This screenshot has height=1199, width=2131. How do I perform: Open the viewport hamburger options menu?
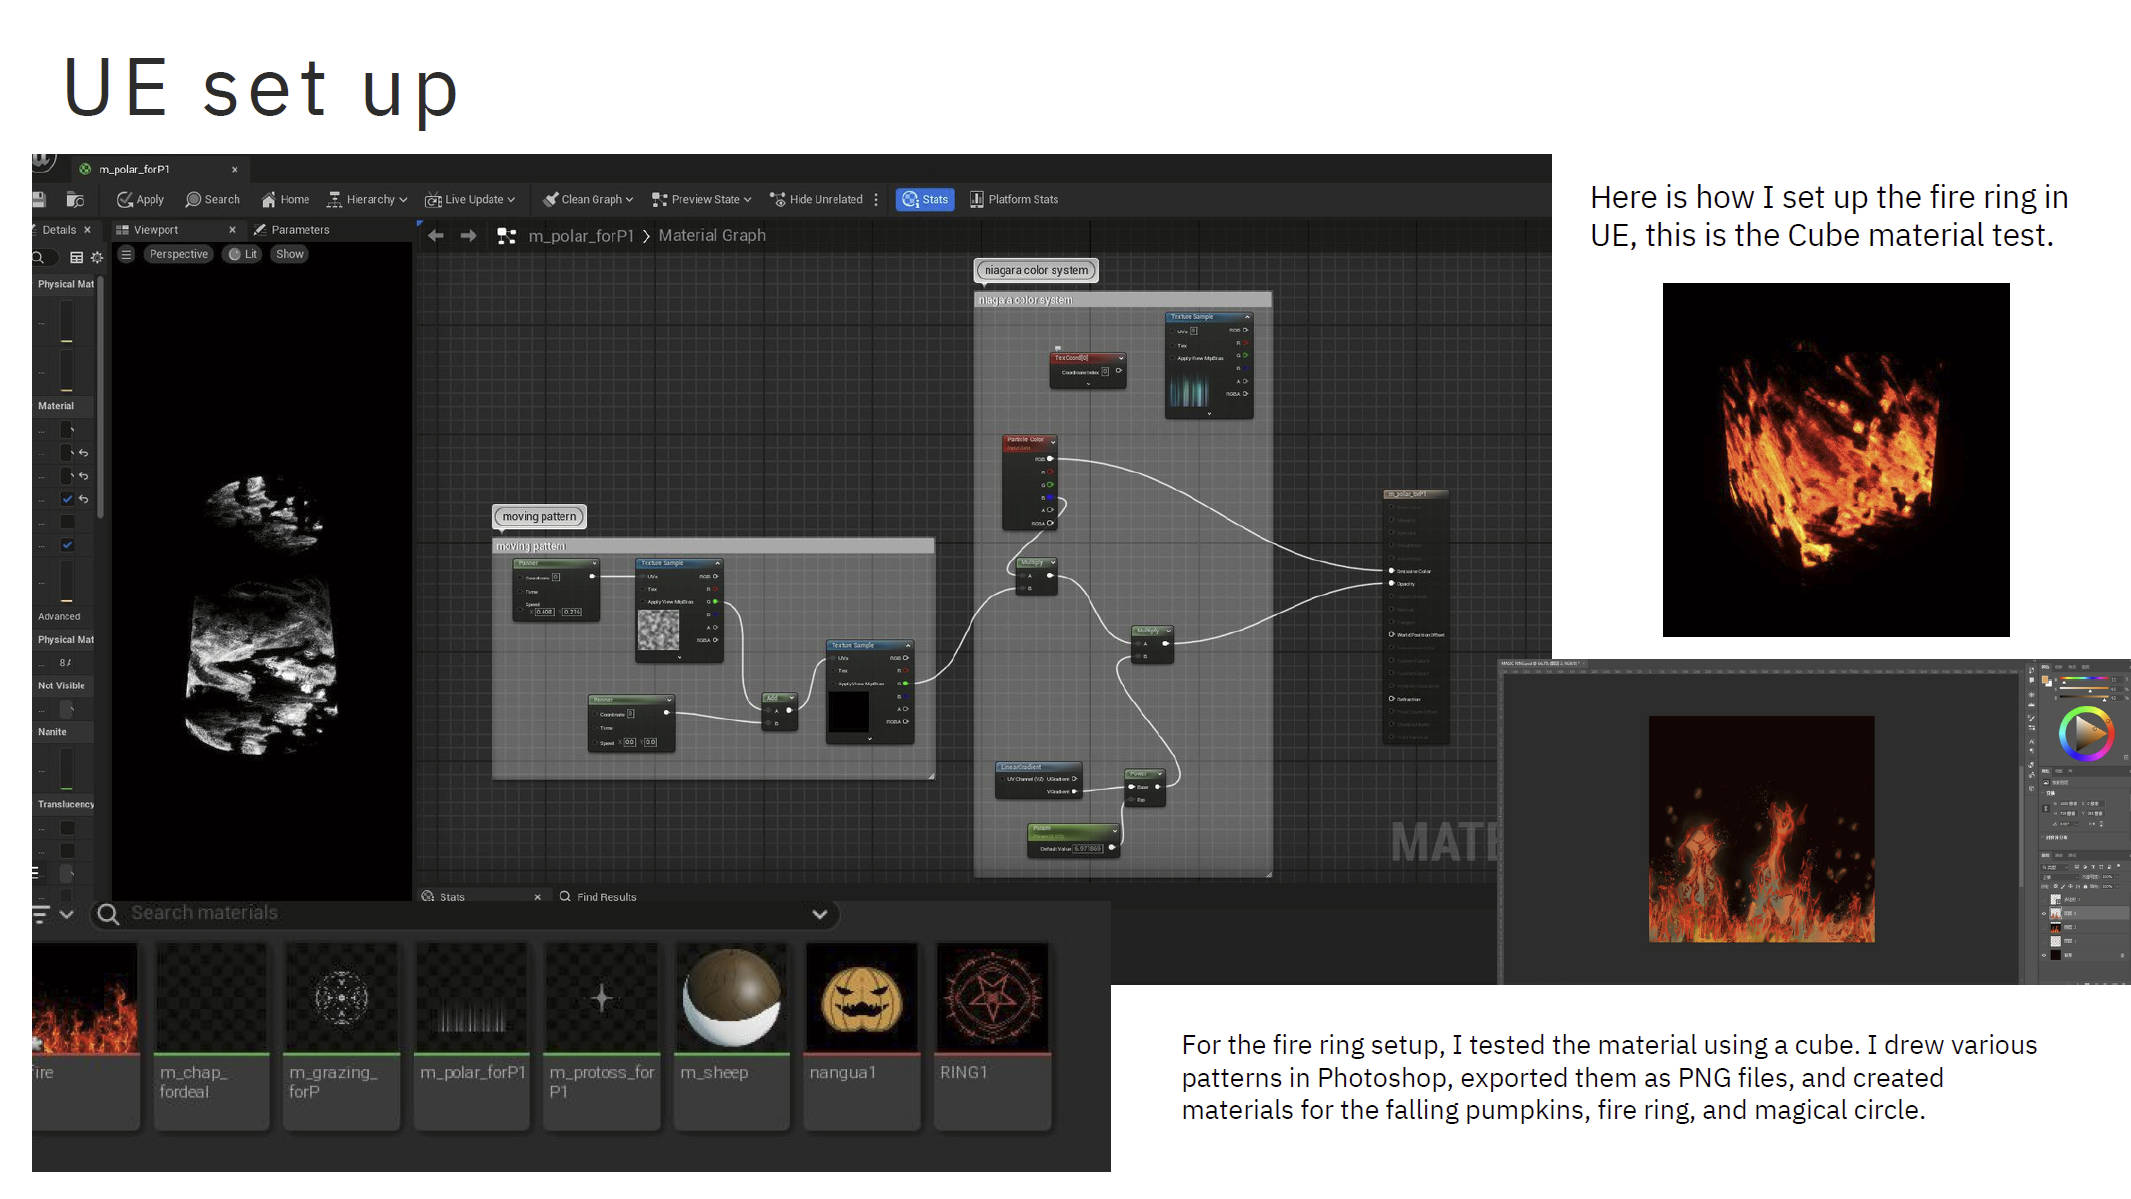click(x=126, y=254)
